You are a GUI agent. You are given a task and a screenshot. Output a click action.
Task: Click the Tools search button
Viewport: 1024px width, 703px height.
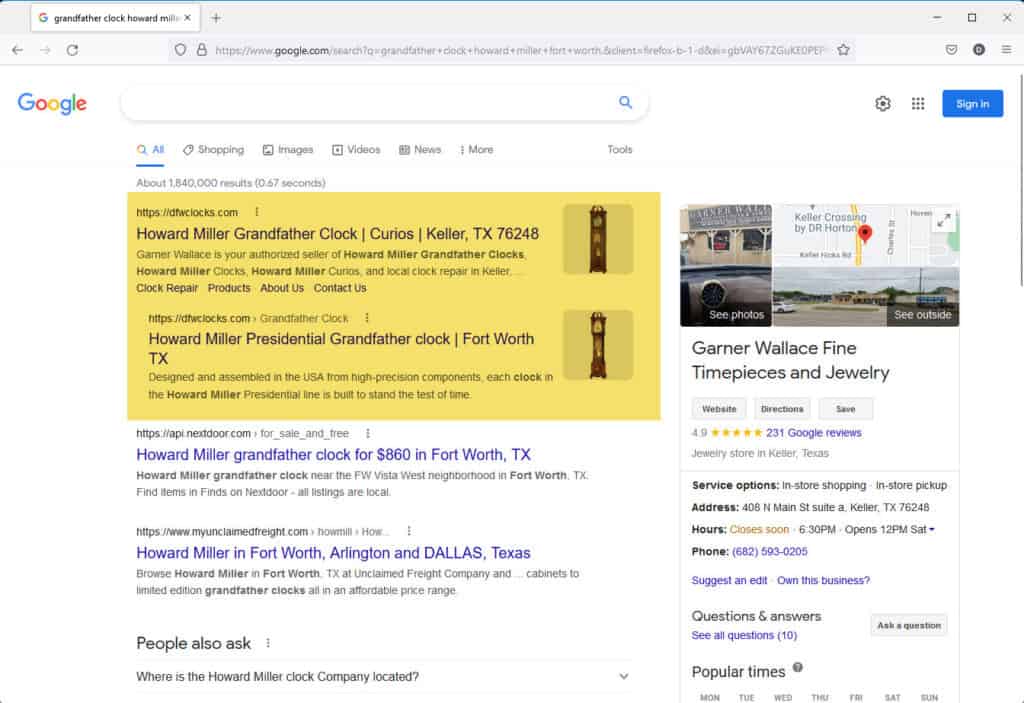(620, 150)
